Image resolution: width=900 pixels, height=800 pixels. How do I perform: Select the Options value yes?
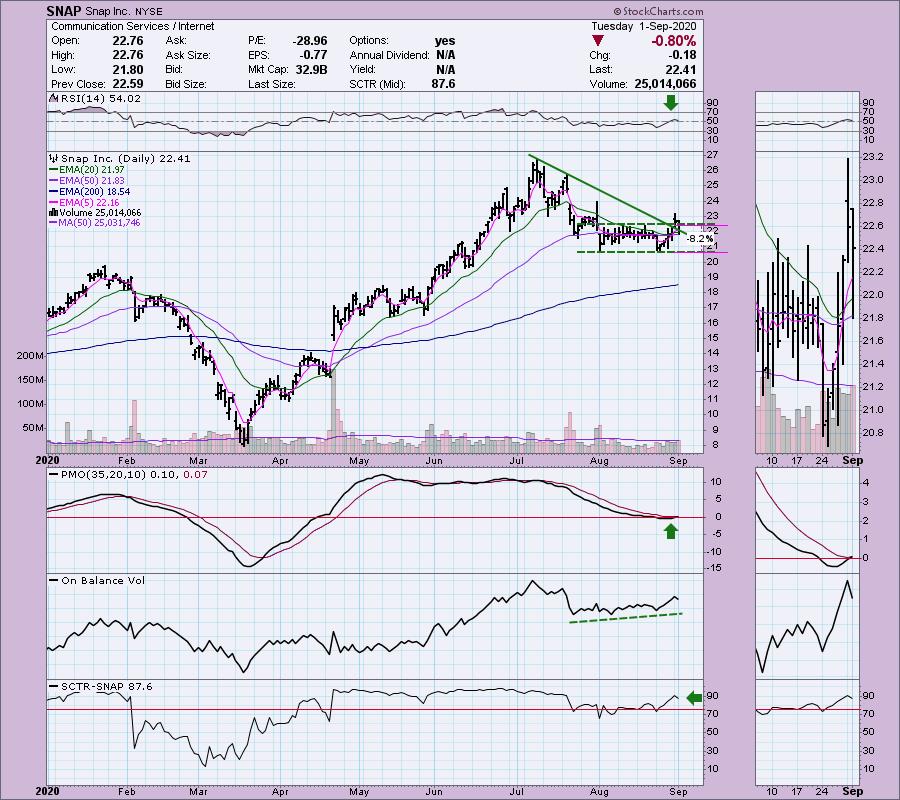tap(445, 41)
